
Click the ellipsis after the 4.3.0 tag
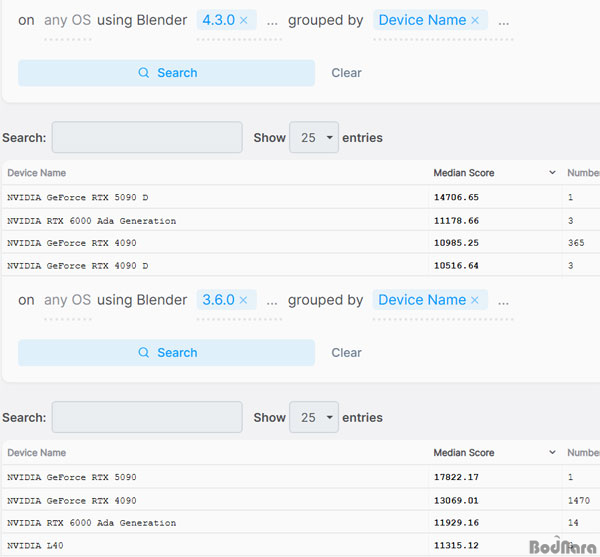272,22
